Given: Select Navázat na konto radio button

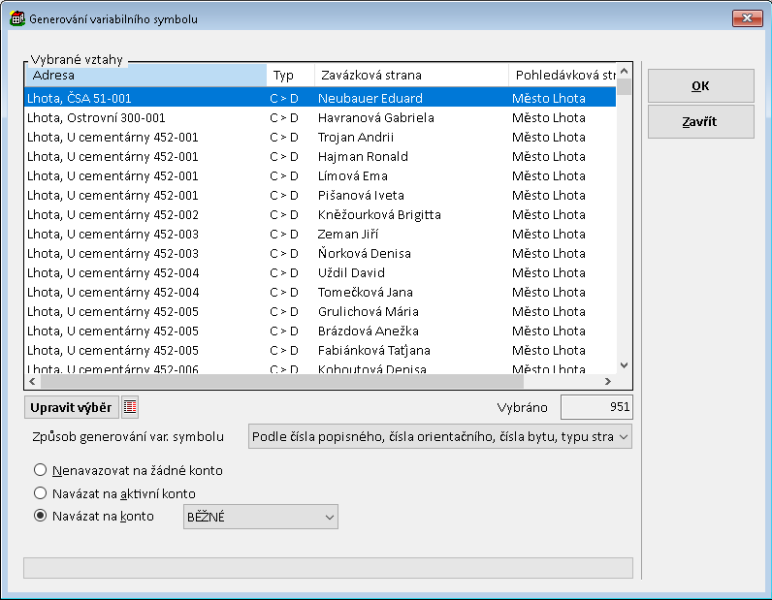Looking at the screenshot, I should pos(41,516).
